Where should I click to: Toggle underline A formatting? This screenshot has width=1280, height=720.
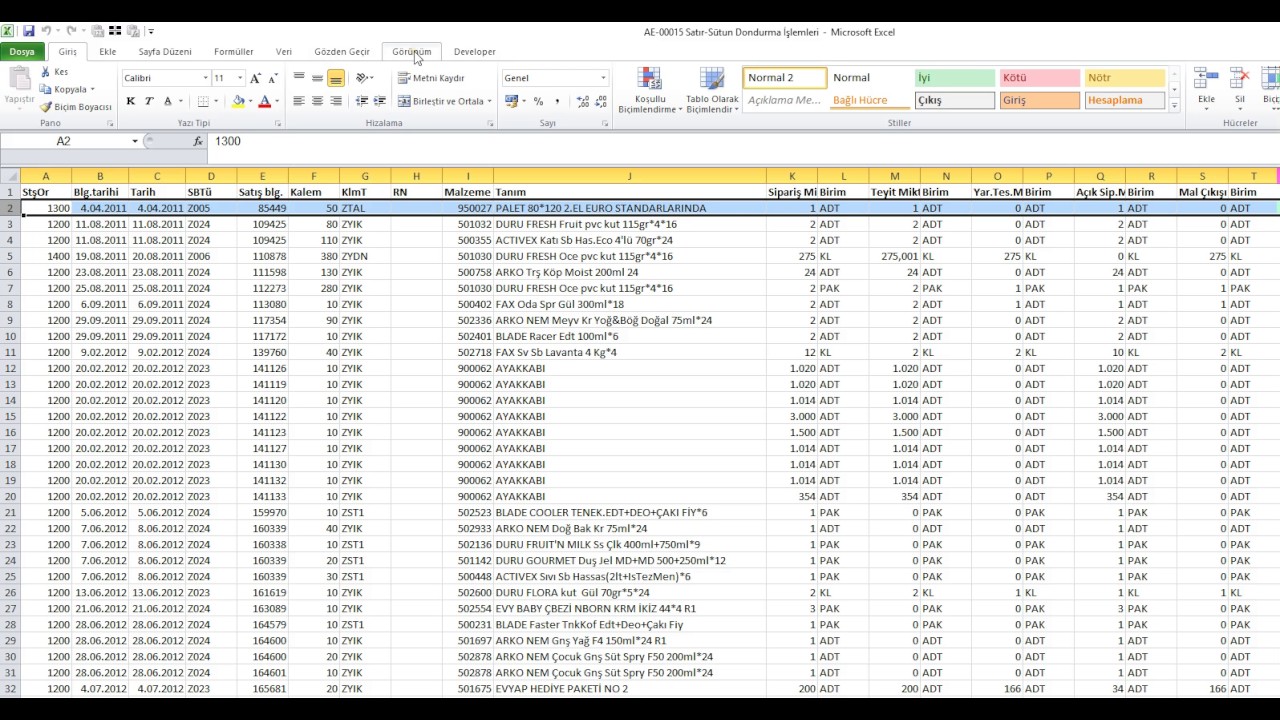click(167, 101)
